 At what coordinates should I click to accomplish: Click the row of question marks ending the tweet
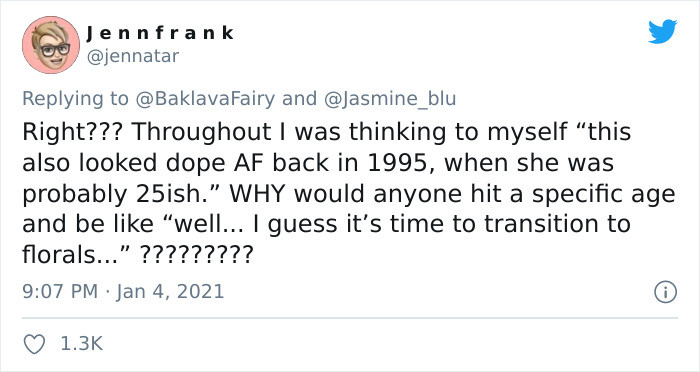click(197, 255)
